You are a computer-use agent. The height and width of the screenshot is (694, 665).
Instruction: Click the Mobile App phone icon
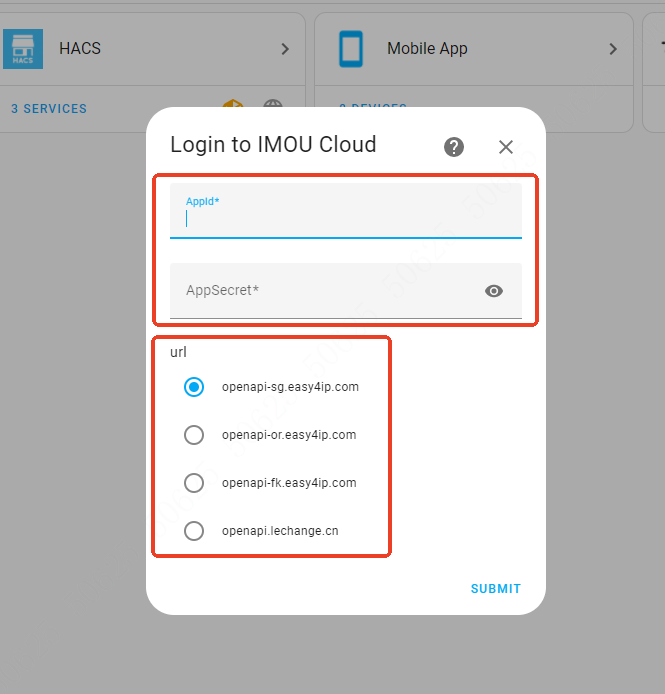[351, 49]
